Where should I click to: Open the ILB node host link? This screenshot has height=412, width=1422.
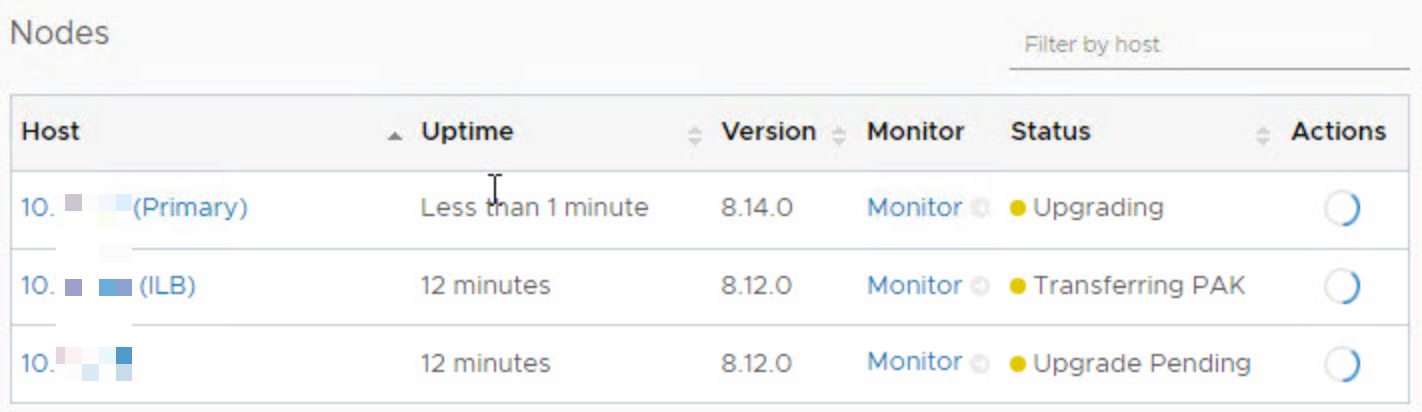[108, 286]
